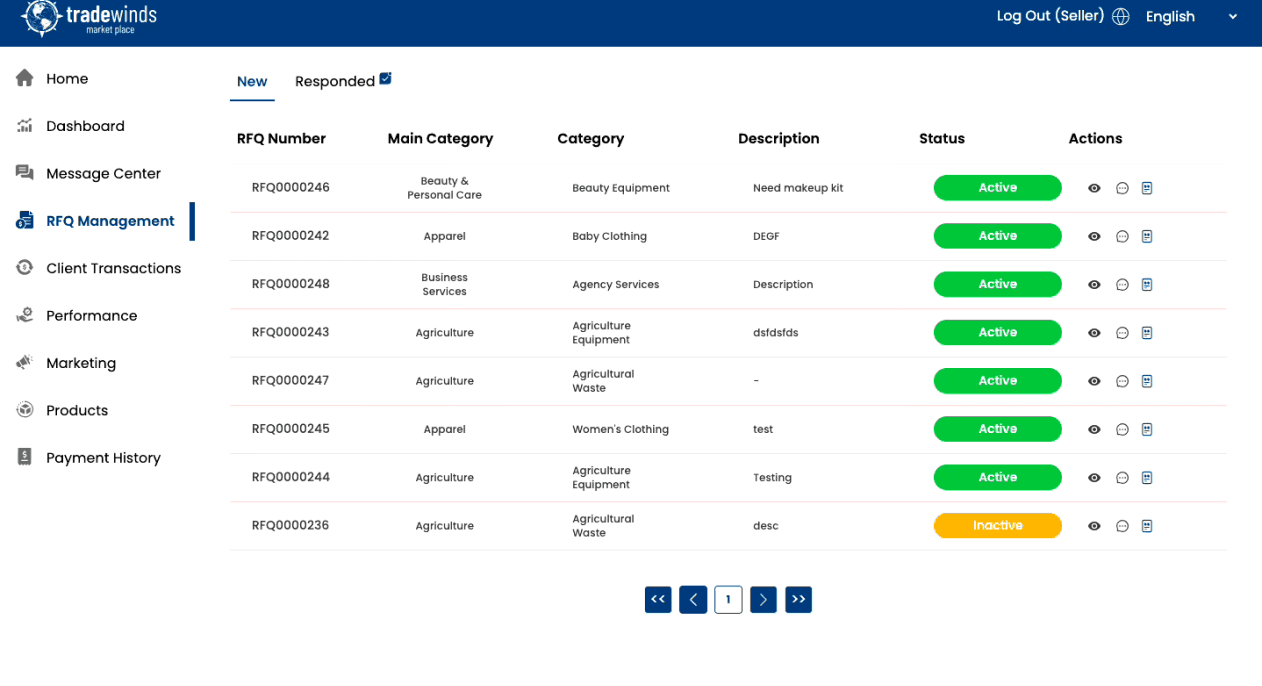1262x686 pixels.
Task: Select page number 1
Action: point(728,599)
